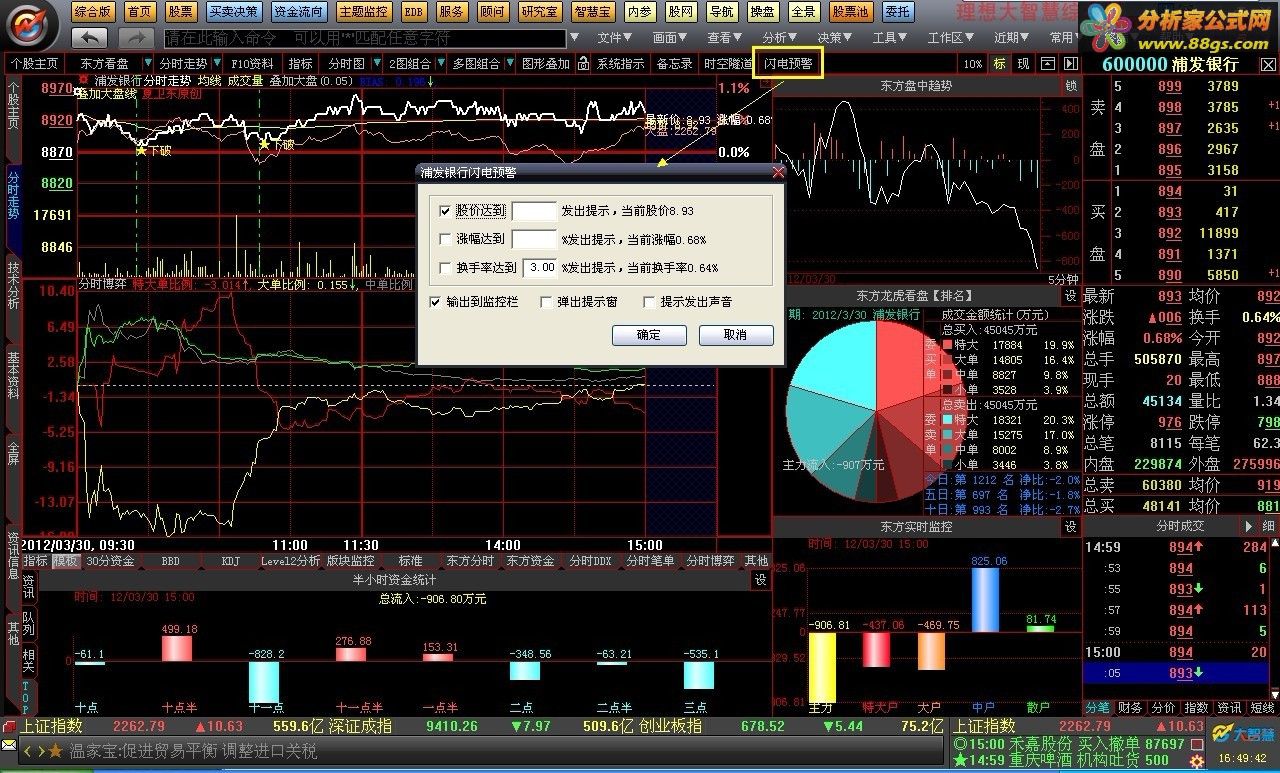Open the 工具 menu

pos(888,38)
